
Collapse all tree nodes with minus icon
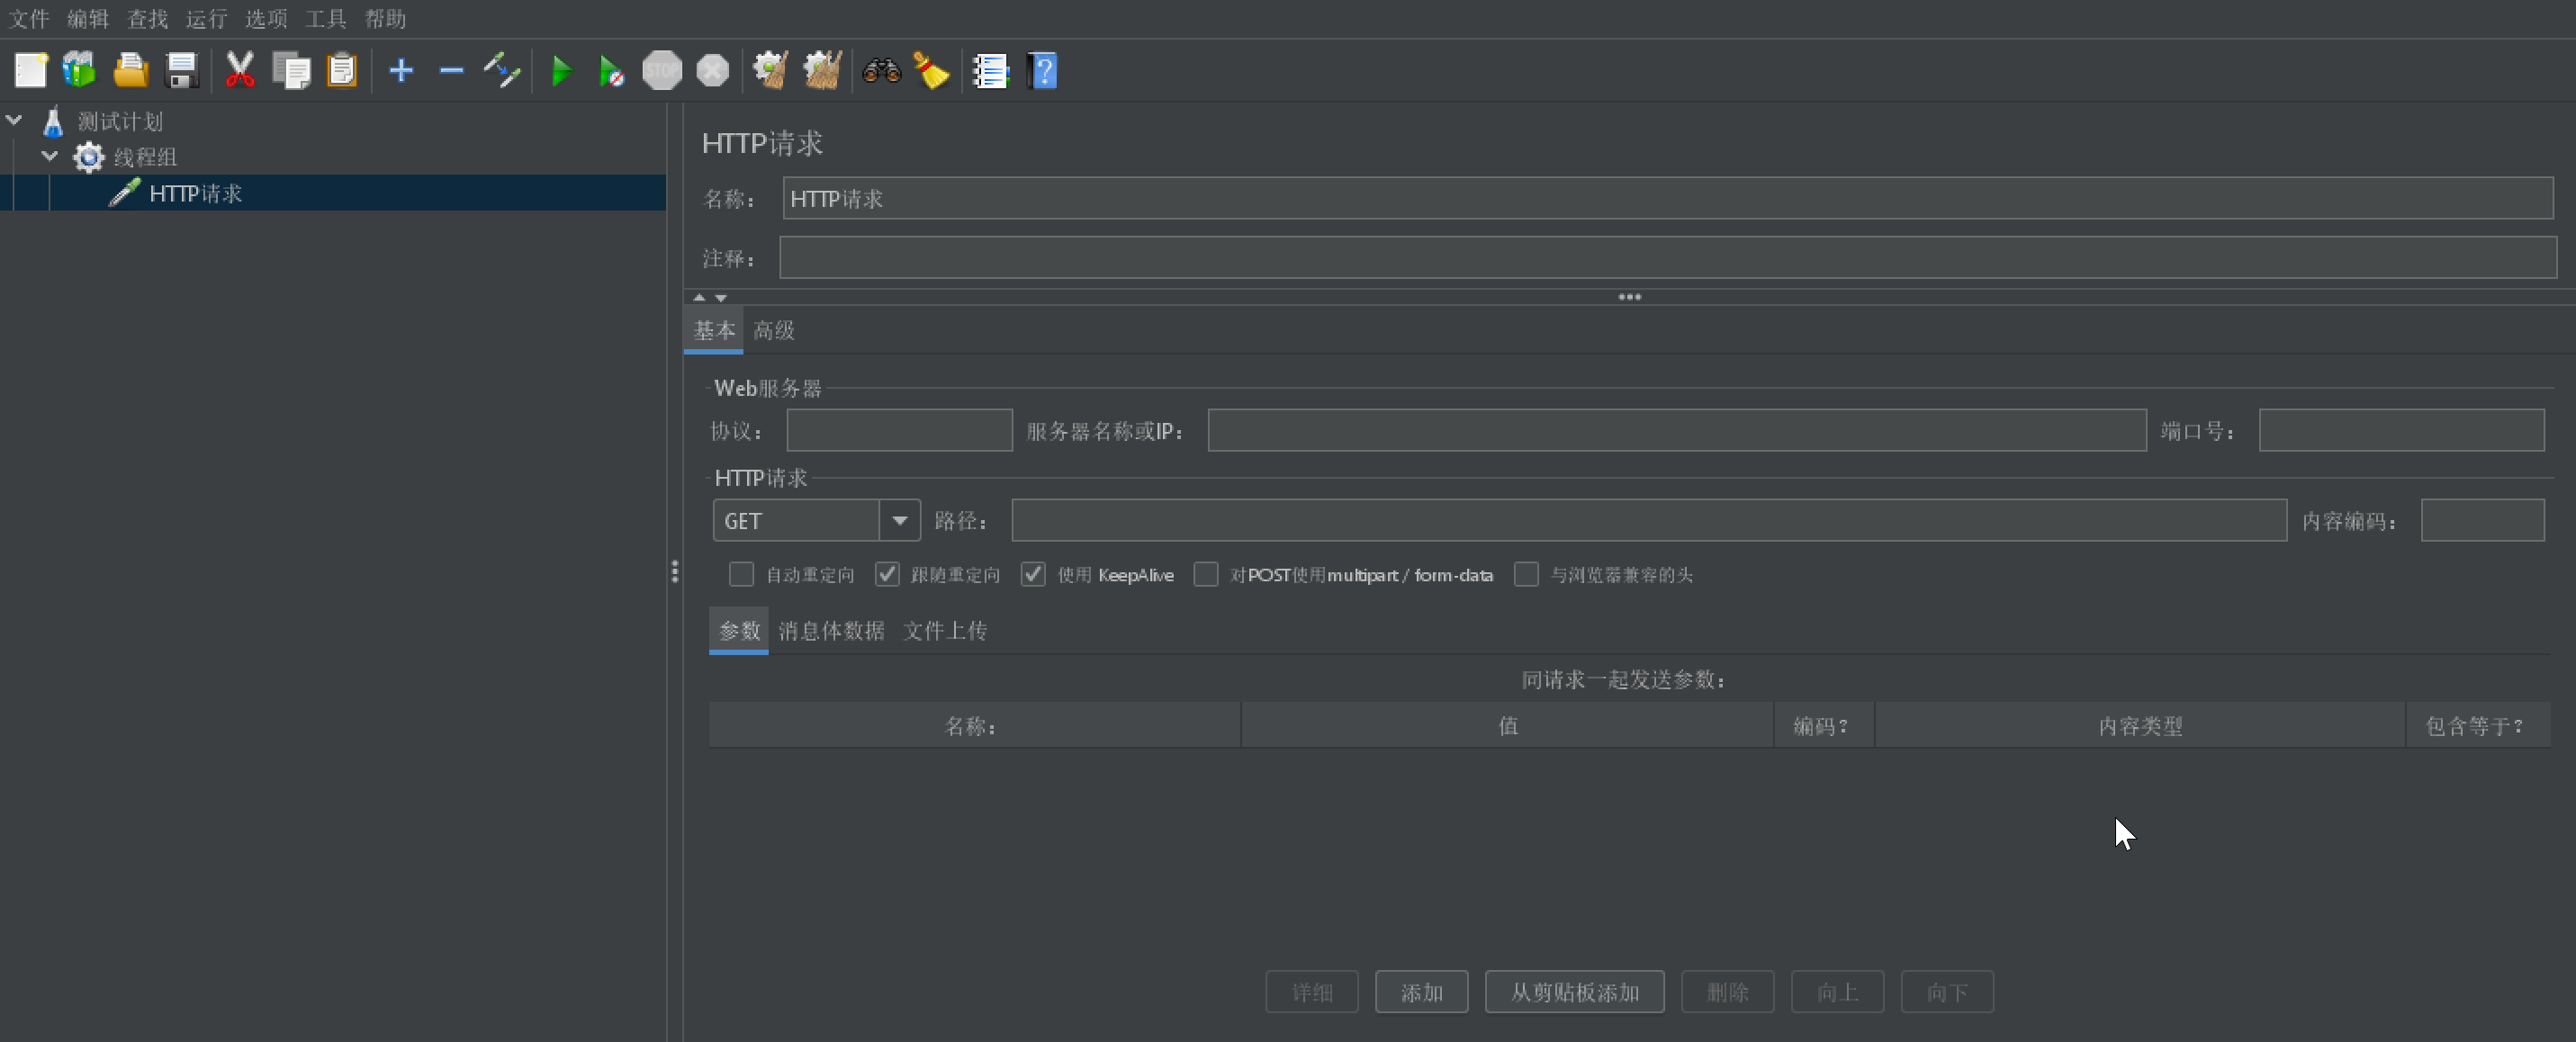(x=452, y=70)
